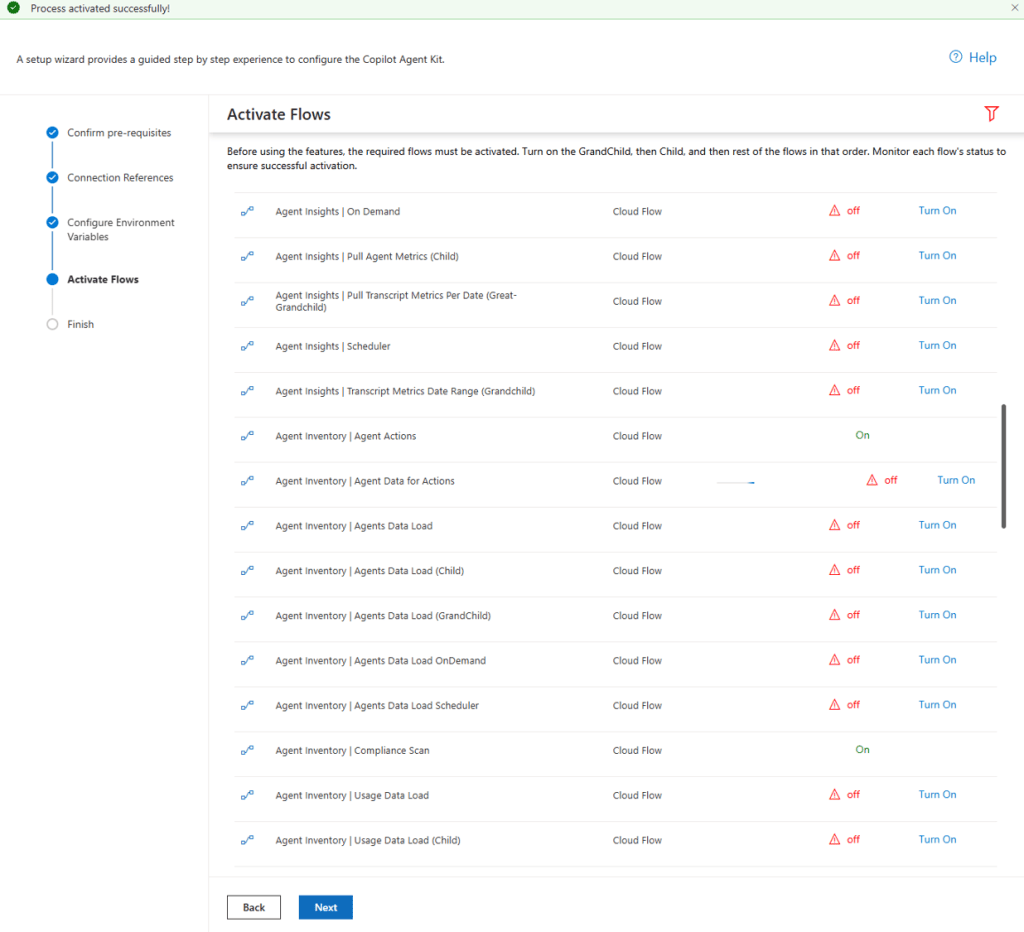Image resolution: width=1024 pixels, height=932 pixels.
Task: Click flow icon next to Agent Insights Scheduler
Action: 247,346
